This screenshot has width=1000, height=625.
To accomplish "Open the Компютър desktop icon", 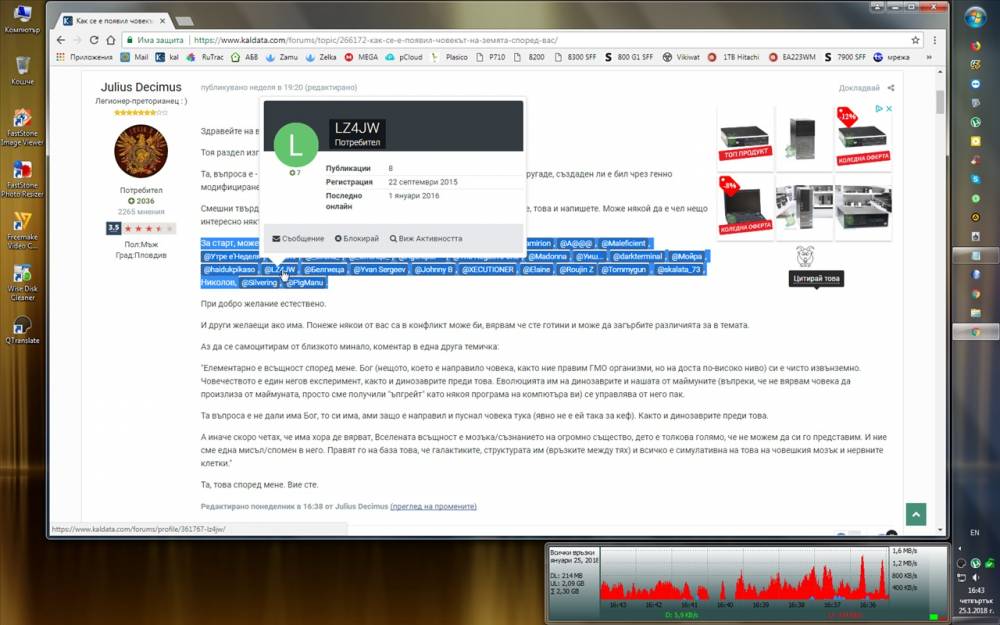I will pyautogui.click(x=22, y=19).
